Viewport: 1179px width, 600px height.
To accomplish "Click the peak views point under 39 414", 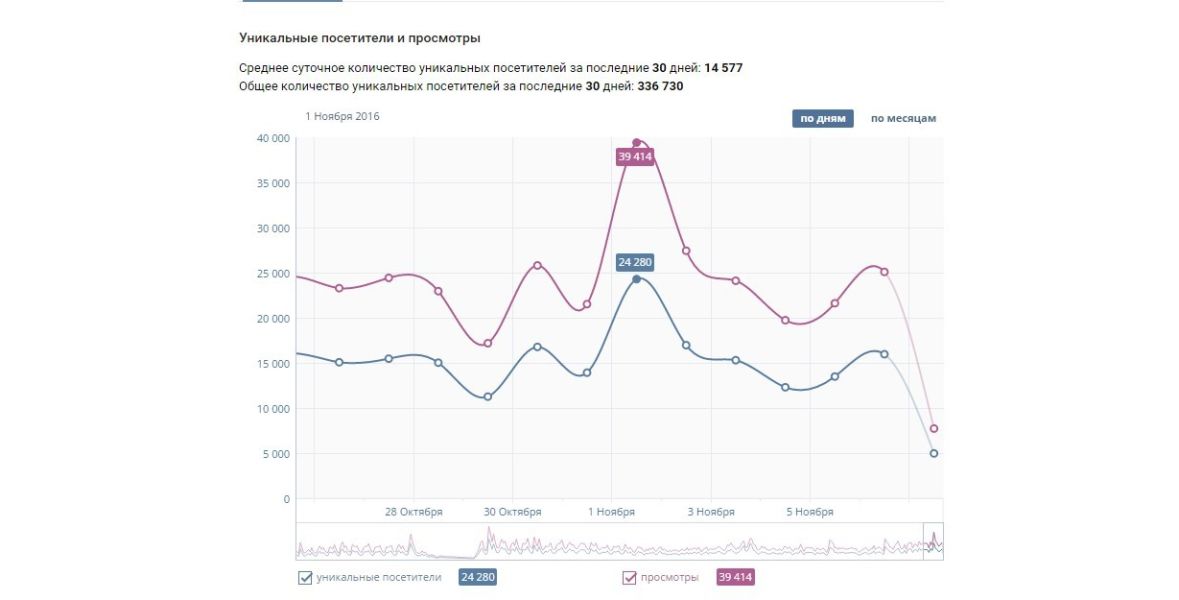I will click(636, 143).
